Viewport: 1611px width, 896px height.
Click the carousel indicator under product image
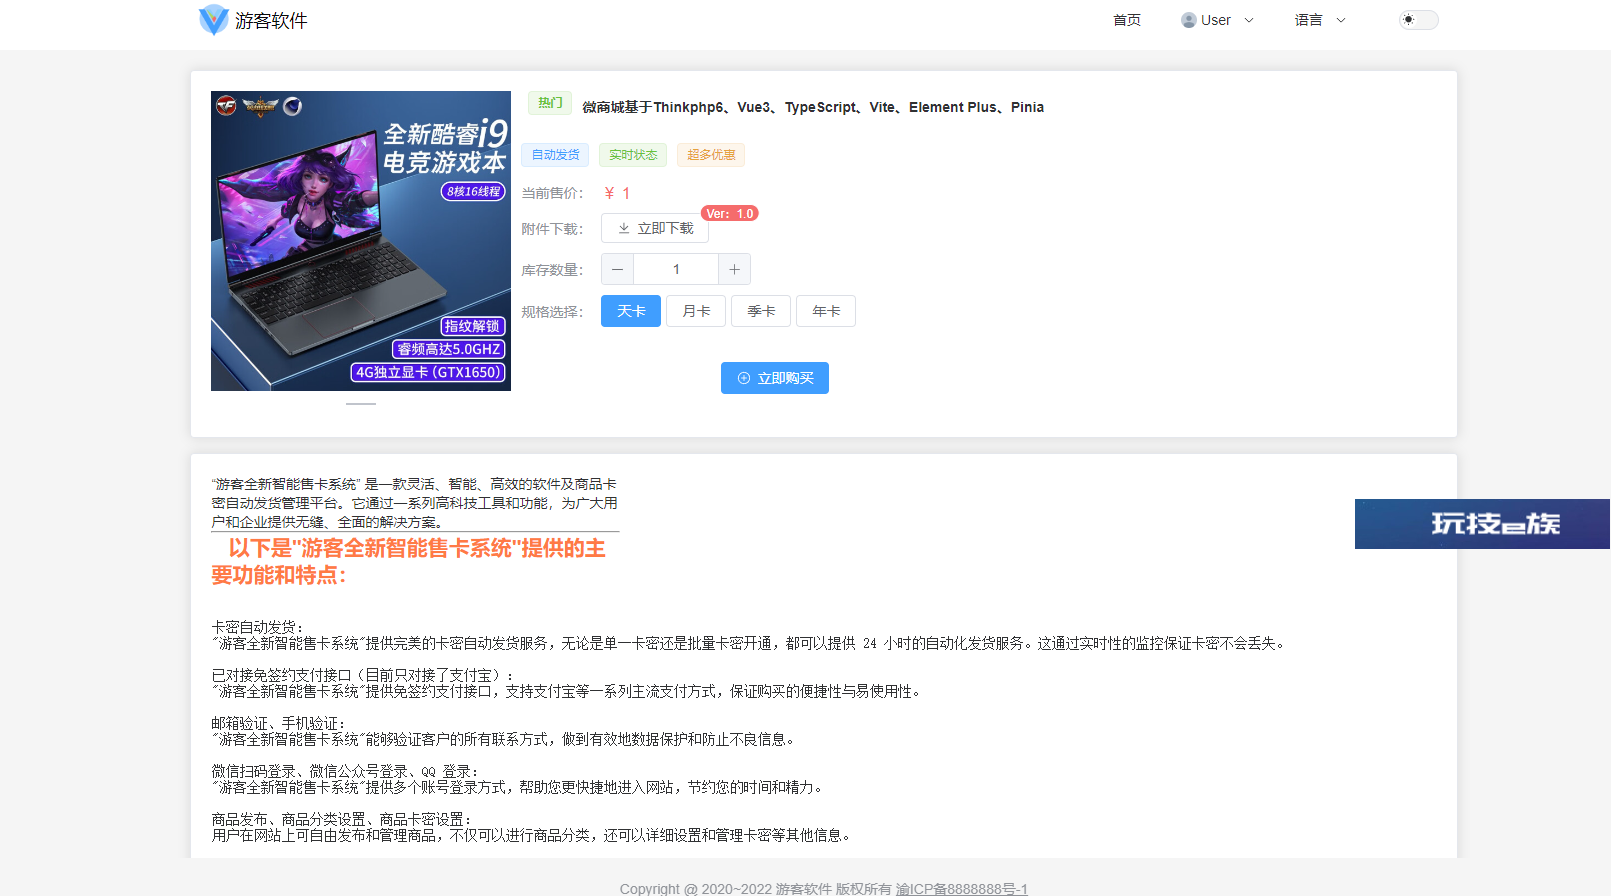click(361, 404)
